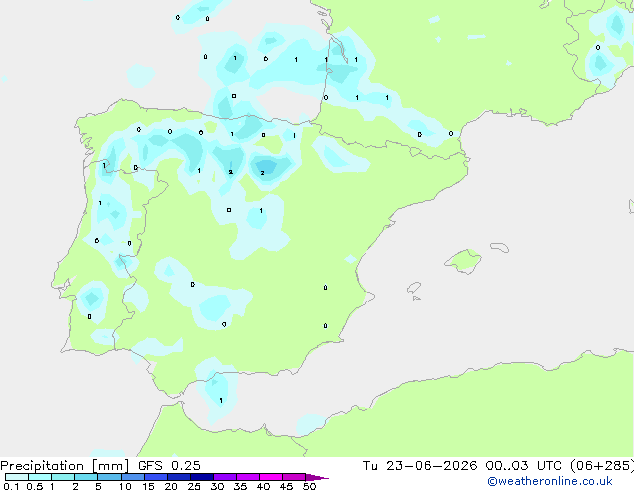
Task: Click the 00..03 UTC time label
Action: pos(523,466)
